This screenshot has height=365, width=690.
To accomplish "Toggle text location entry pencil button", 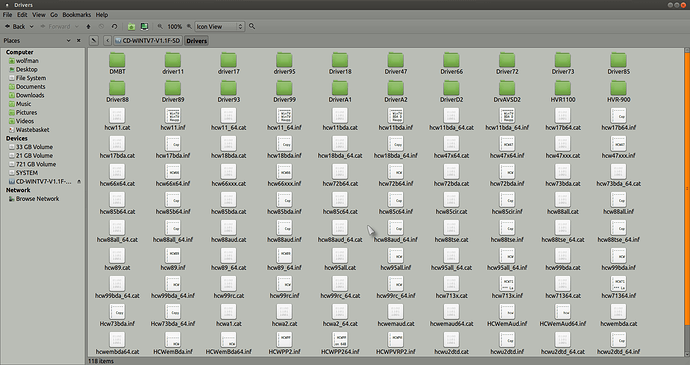I will click(94, 41).
